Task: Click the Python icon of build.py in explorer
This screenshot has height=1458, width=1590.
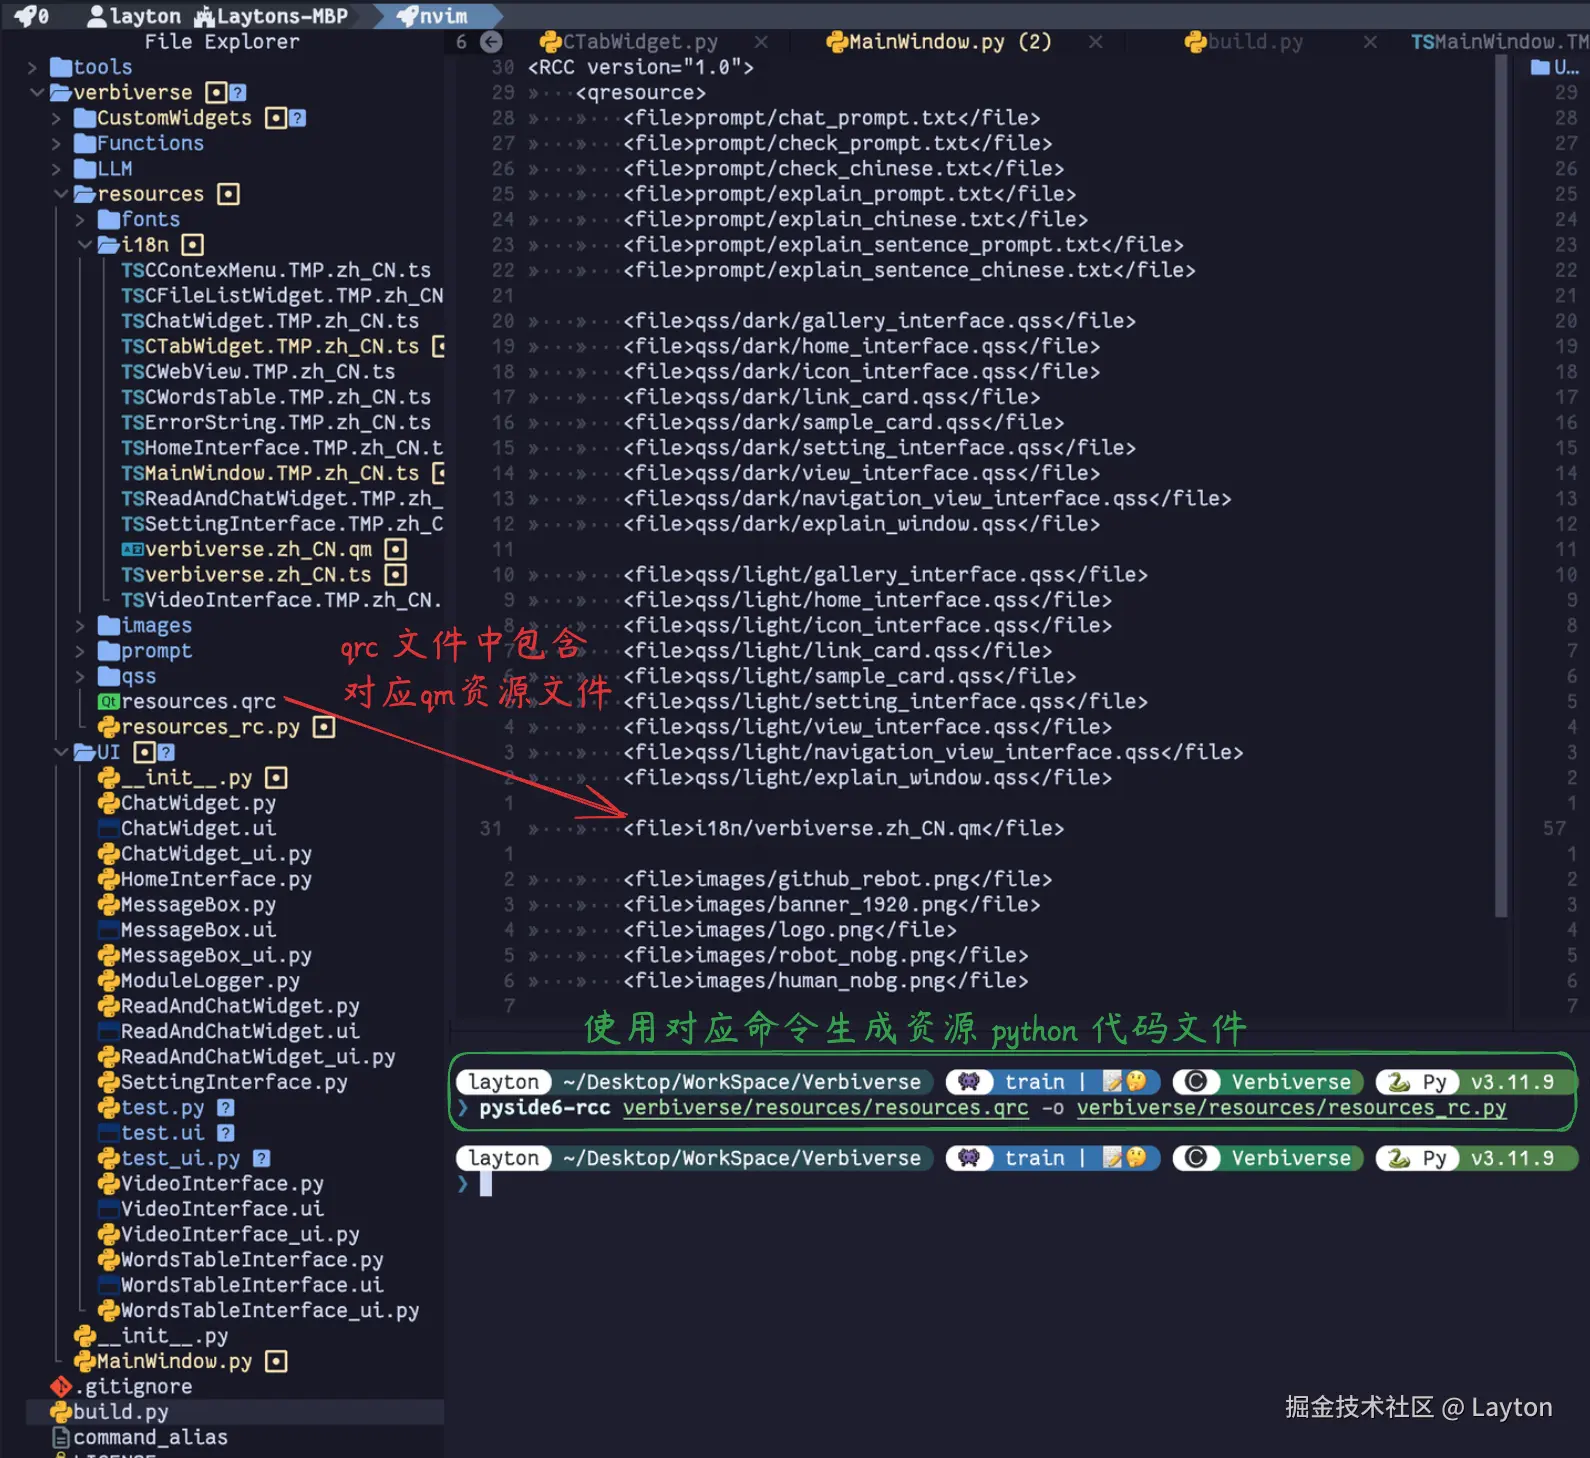Action: (61, 1412)
